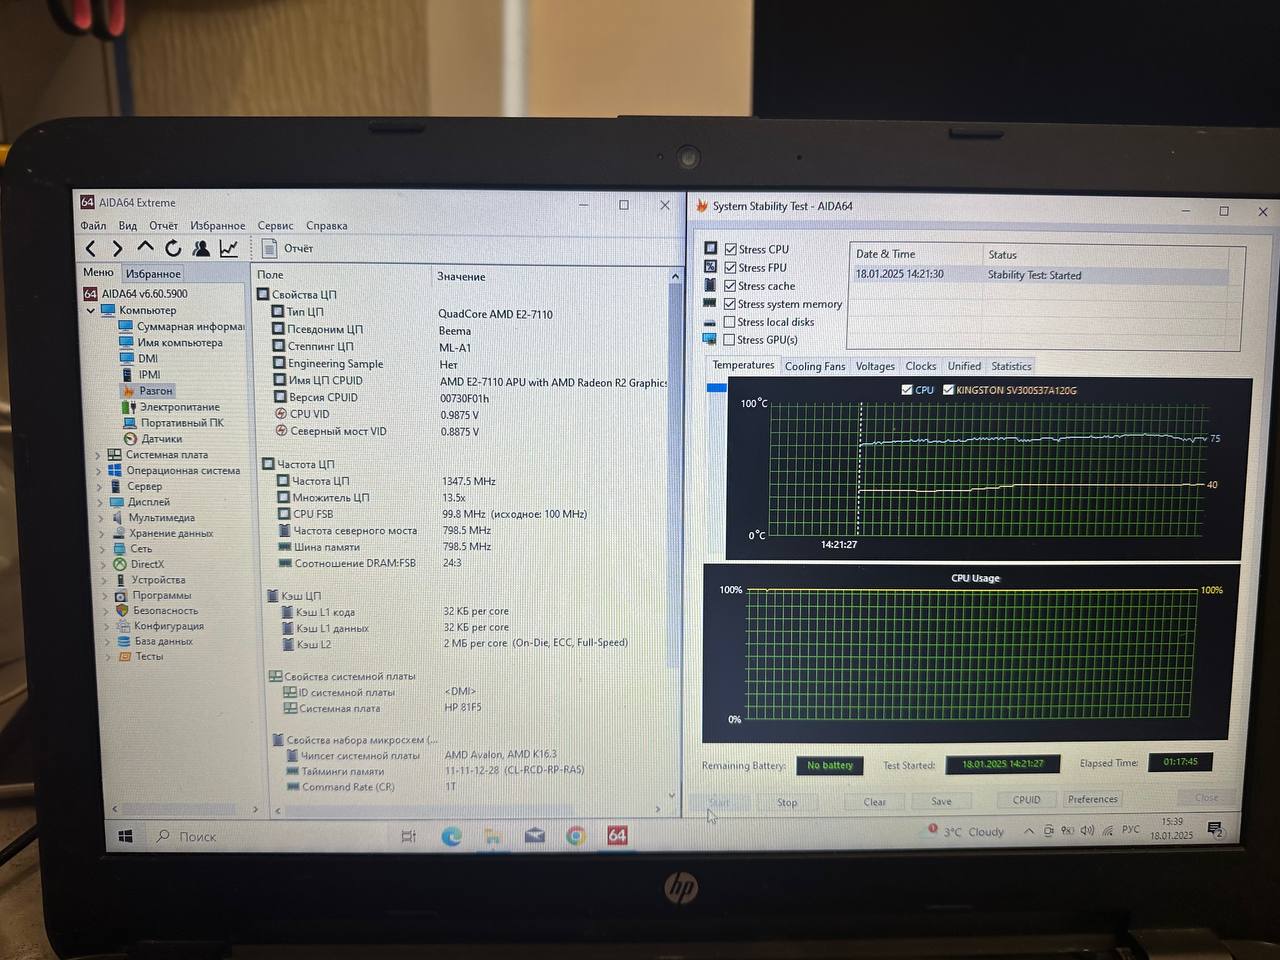Open the user profile toolbar icon
Viewport: 1280px width, 960px height.
pyautogui.click(x=201, y=248)
